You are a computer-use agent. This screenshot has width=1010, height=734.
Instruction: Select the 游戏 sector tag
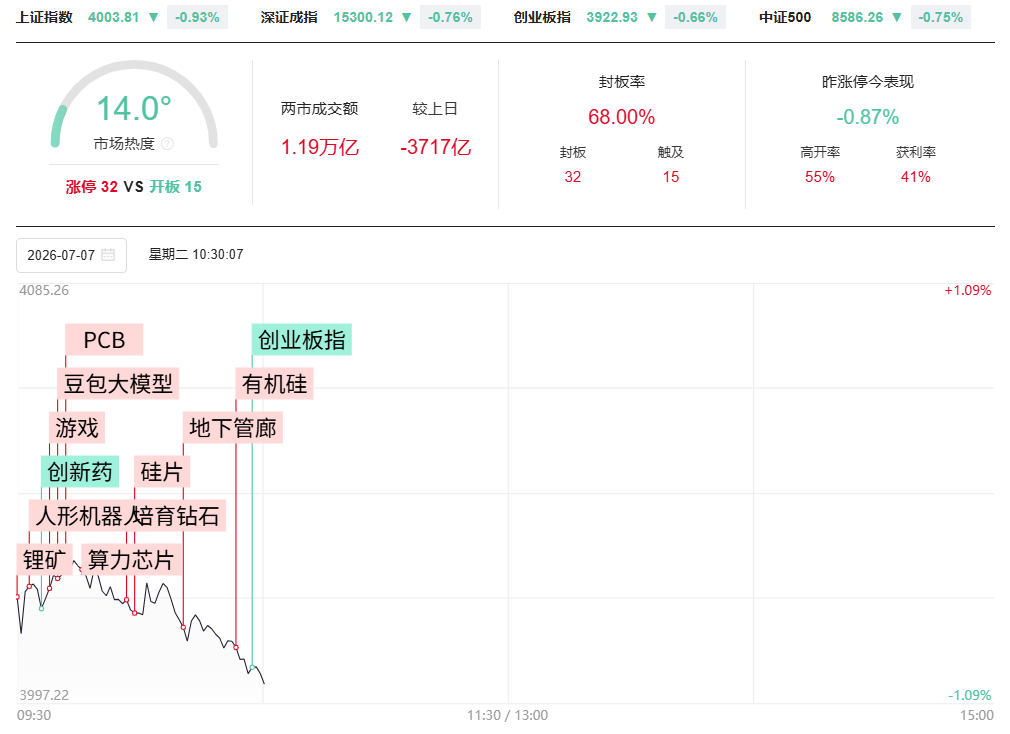click(x=77, y=428)
